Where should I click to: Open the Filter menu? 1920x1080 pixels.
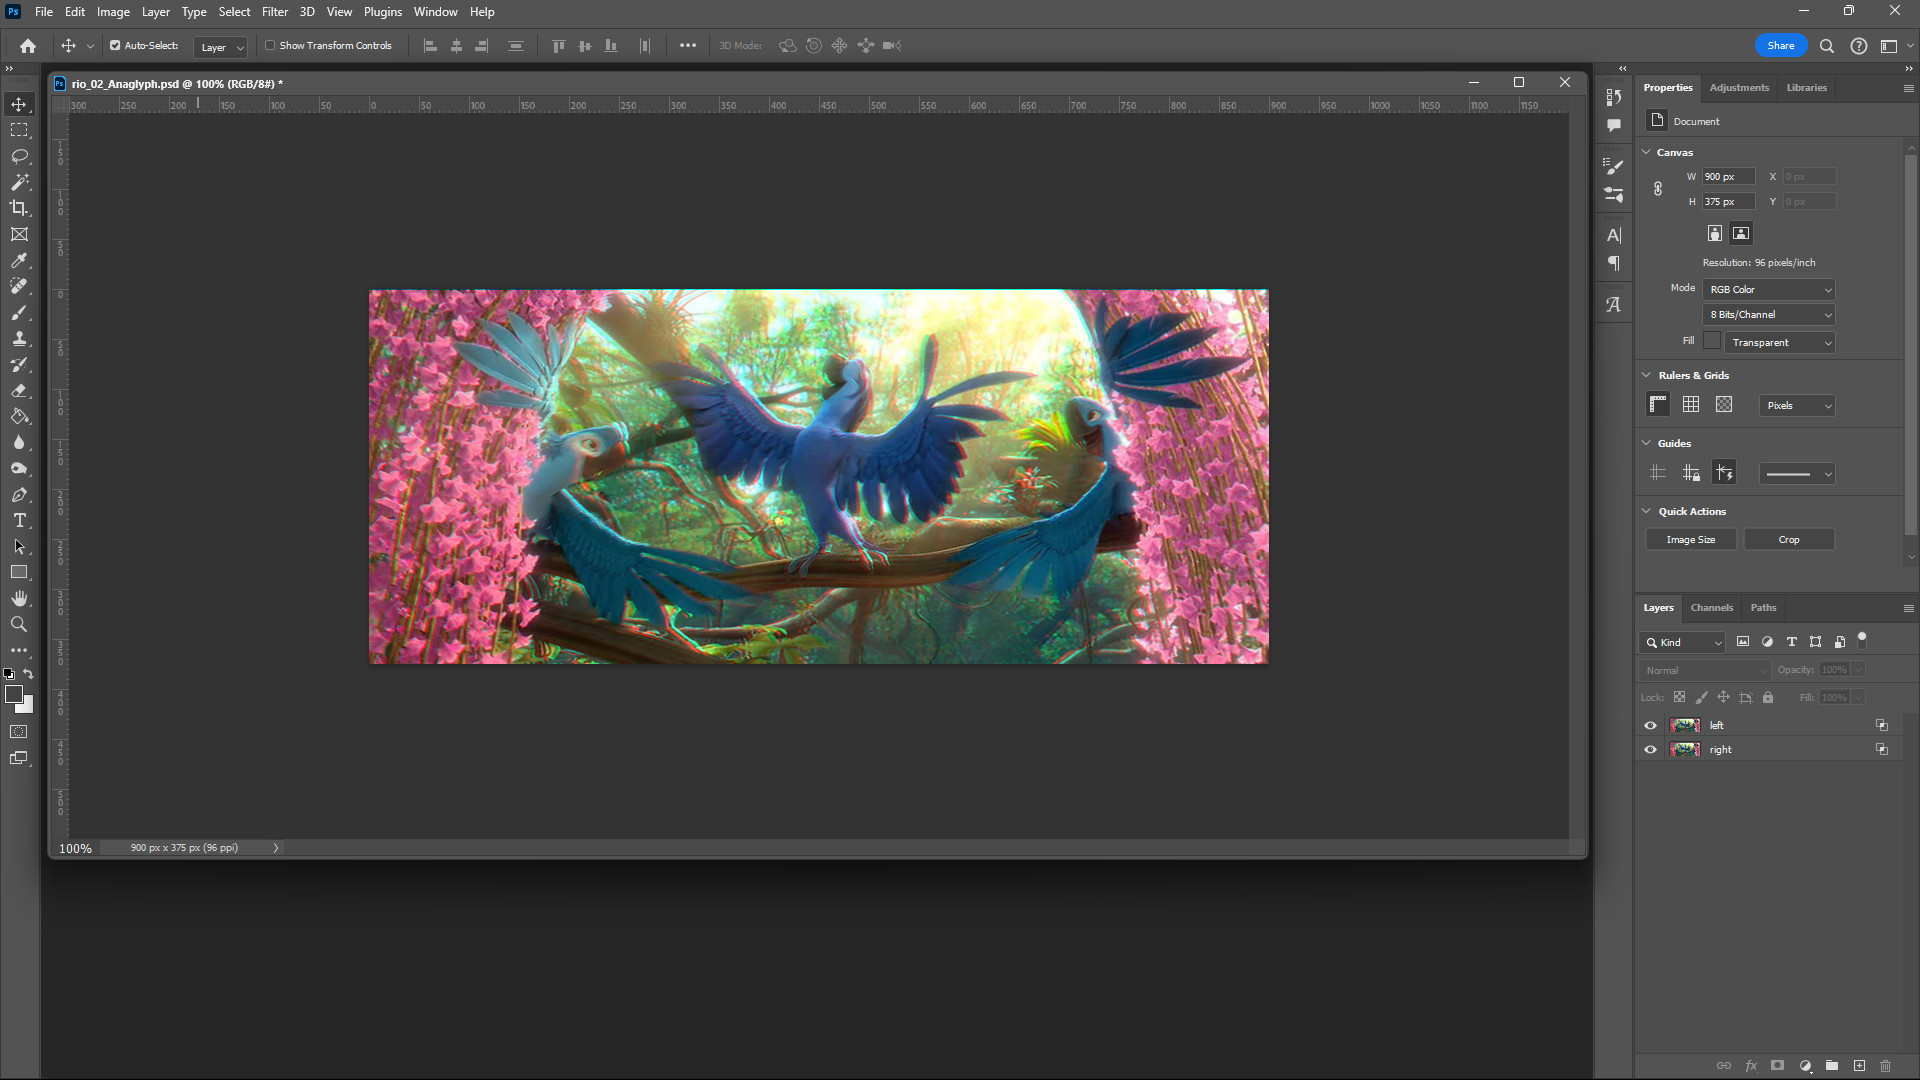(x=274, y=12)
